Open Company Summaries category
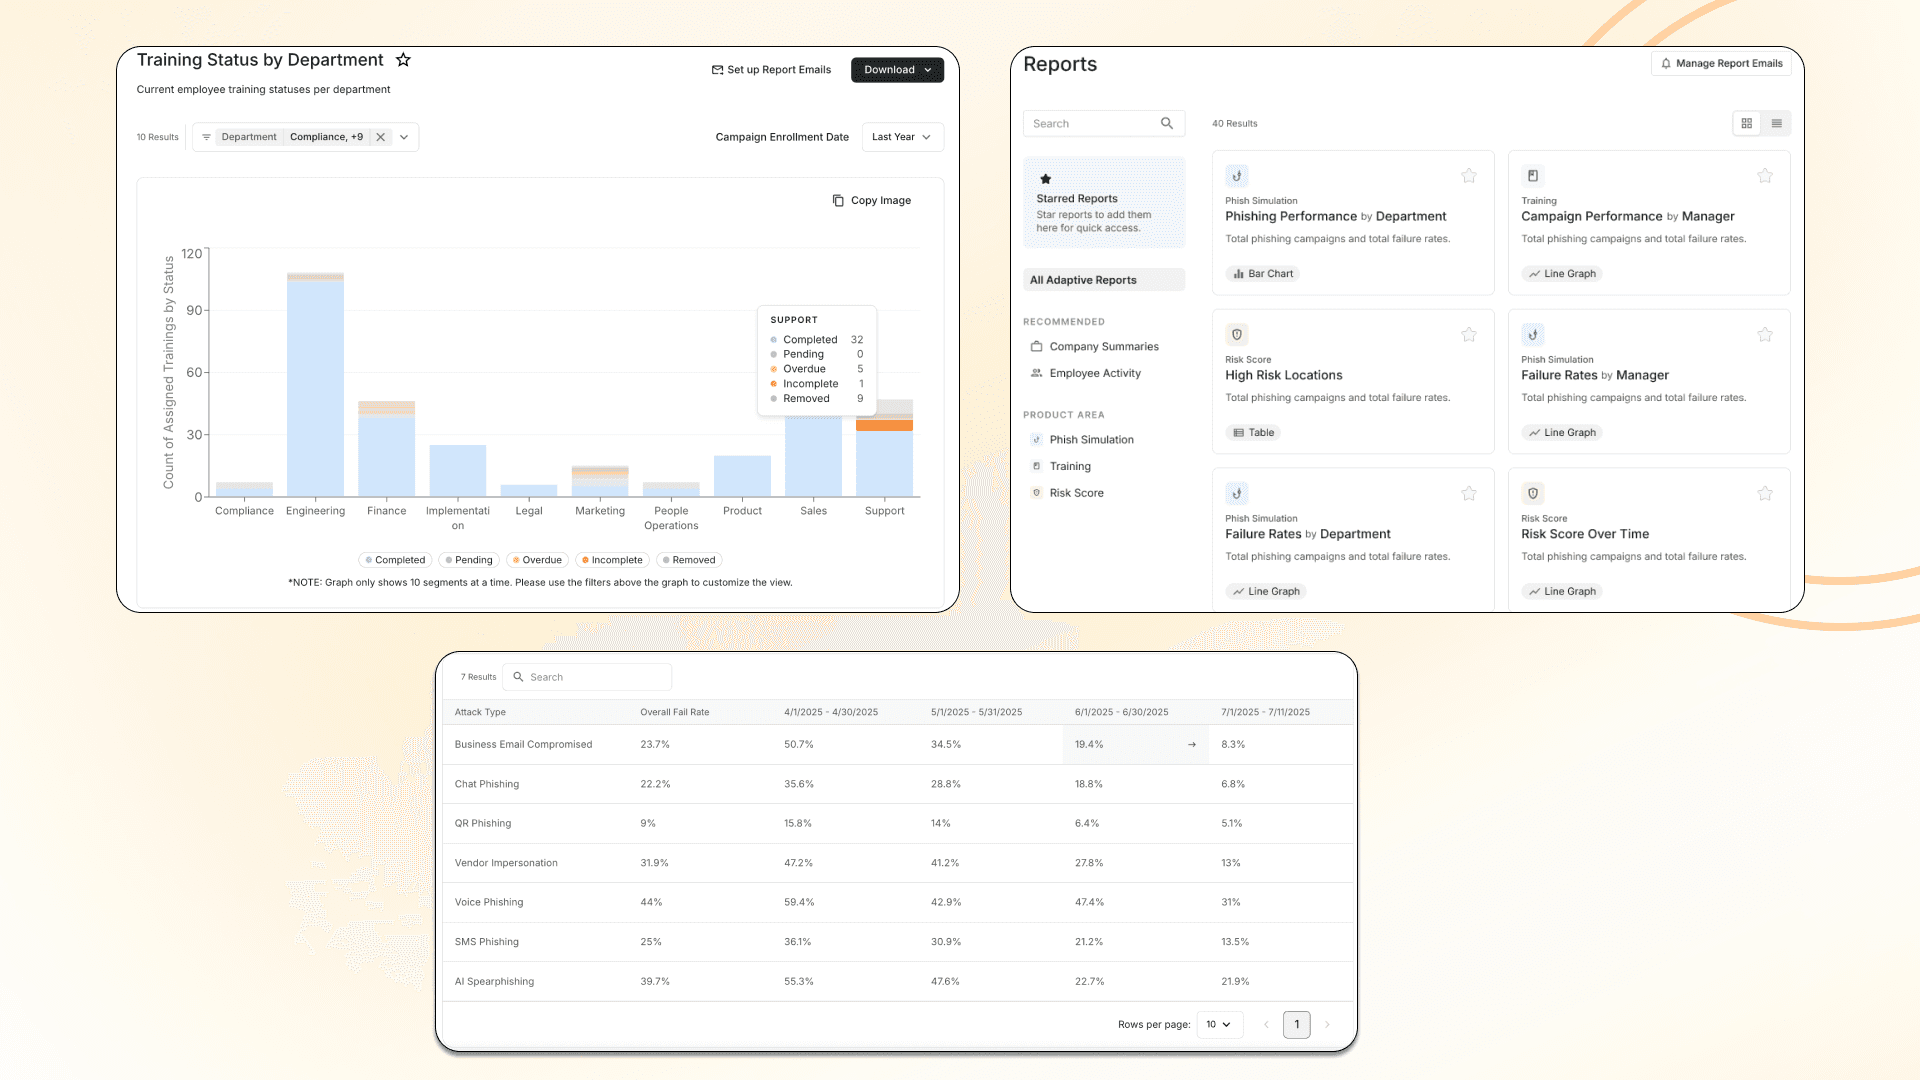This screenshot has width=1920, height=1080. click(x=1104, y=347)
